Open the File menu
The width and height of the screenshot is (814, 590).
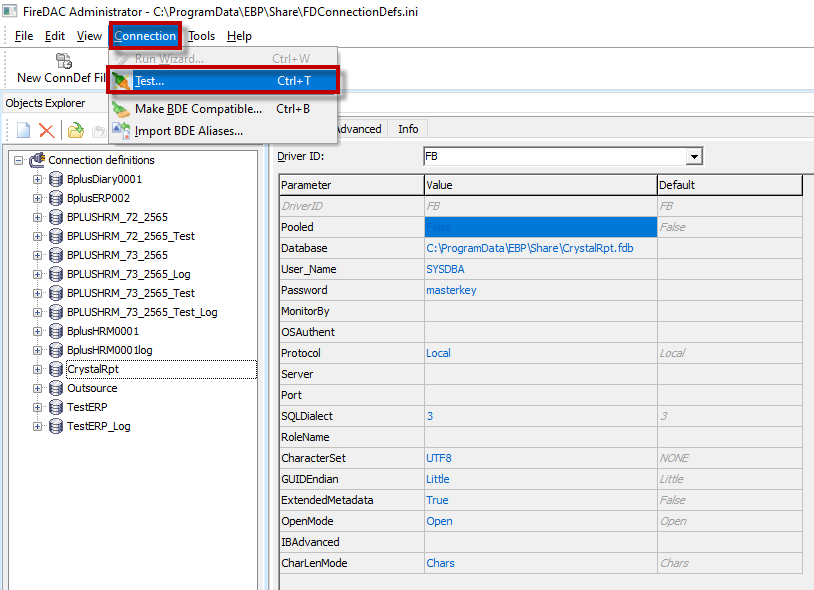[x=24, y=36]
